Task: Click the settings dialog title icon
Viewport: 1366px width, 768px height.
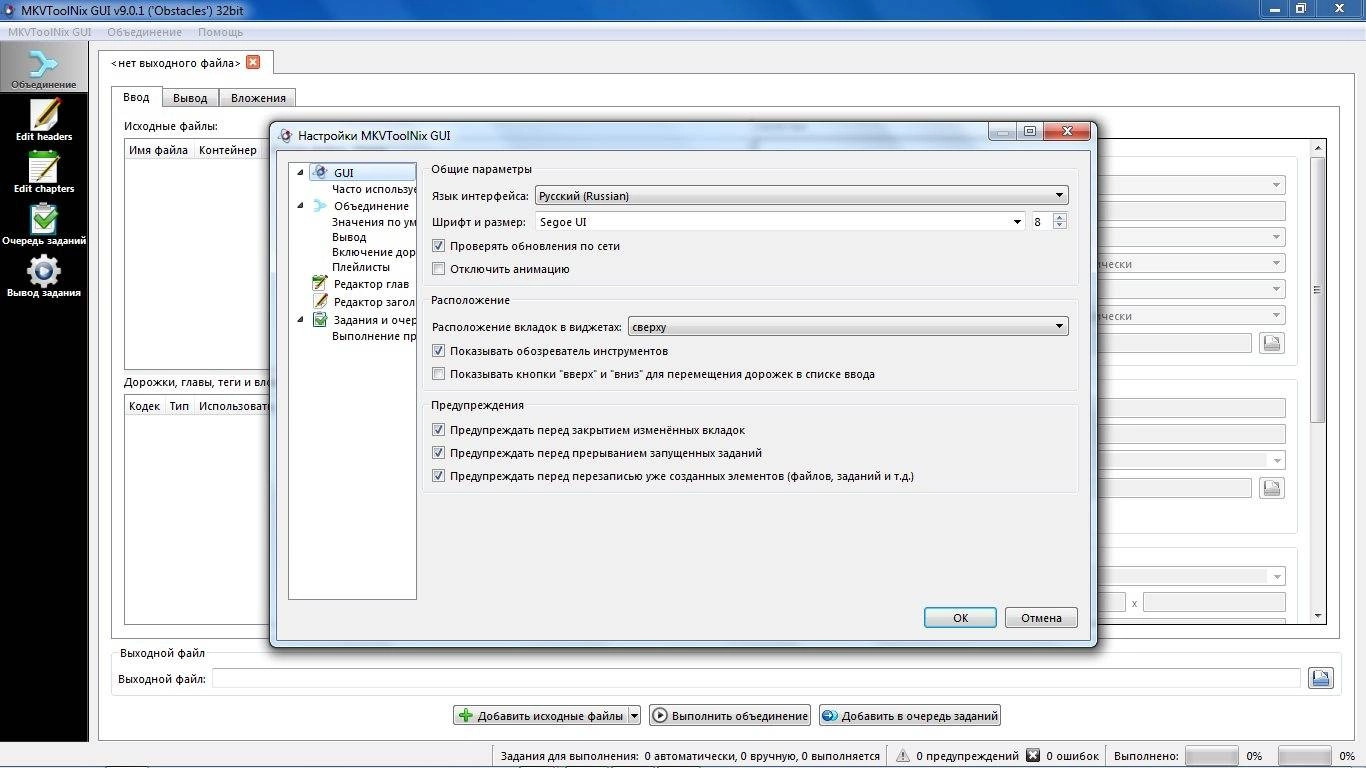Action: pyautogui.click(x=285, y=135)
